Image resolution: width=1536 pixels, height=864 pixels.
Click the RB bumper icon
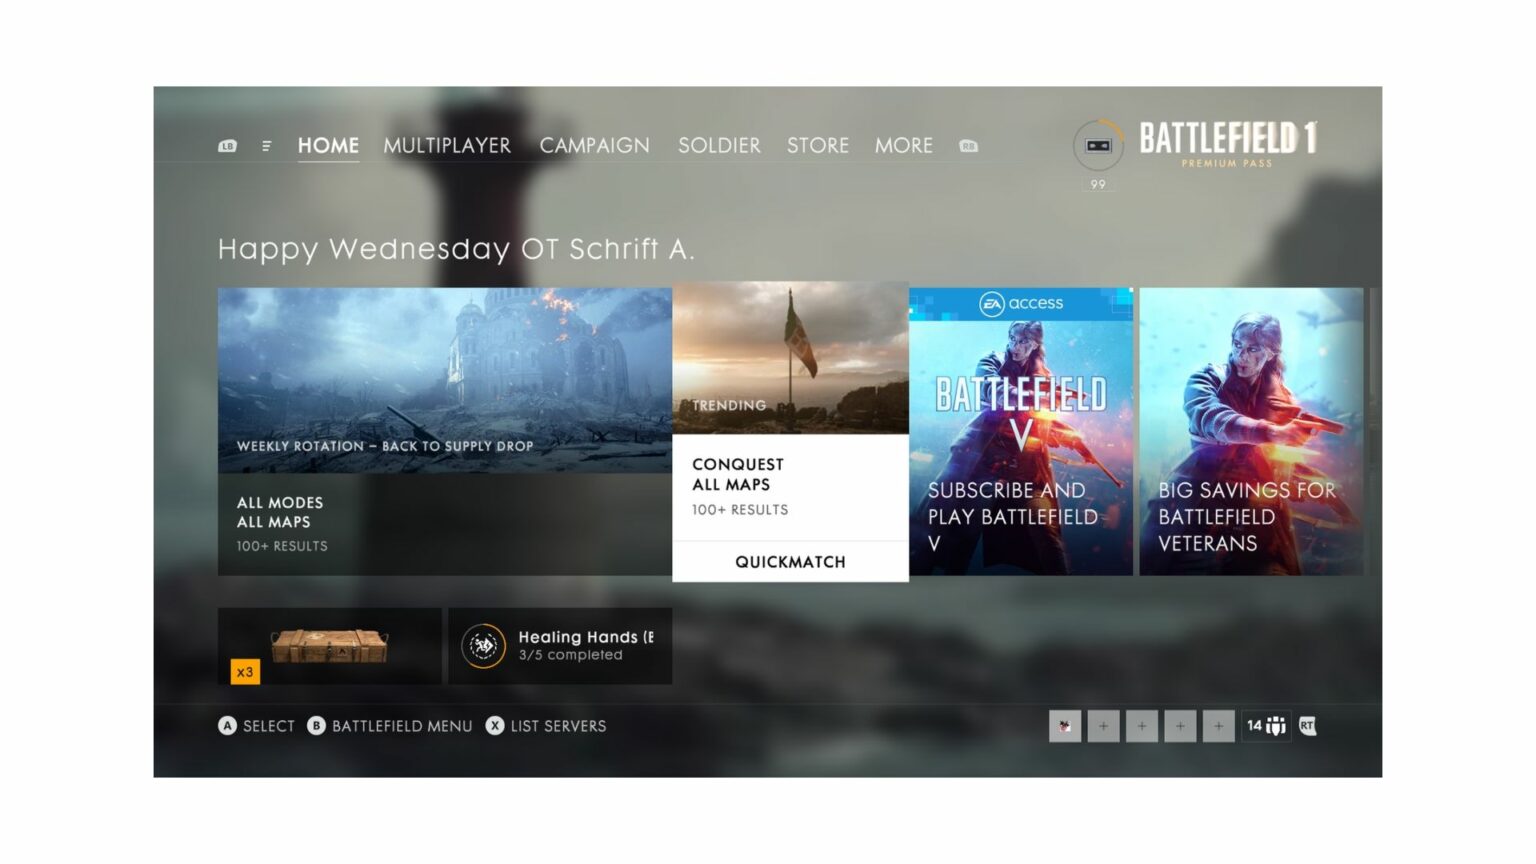click(968, 146)
